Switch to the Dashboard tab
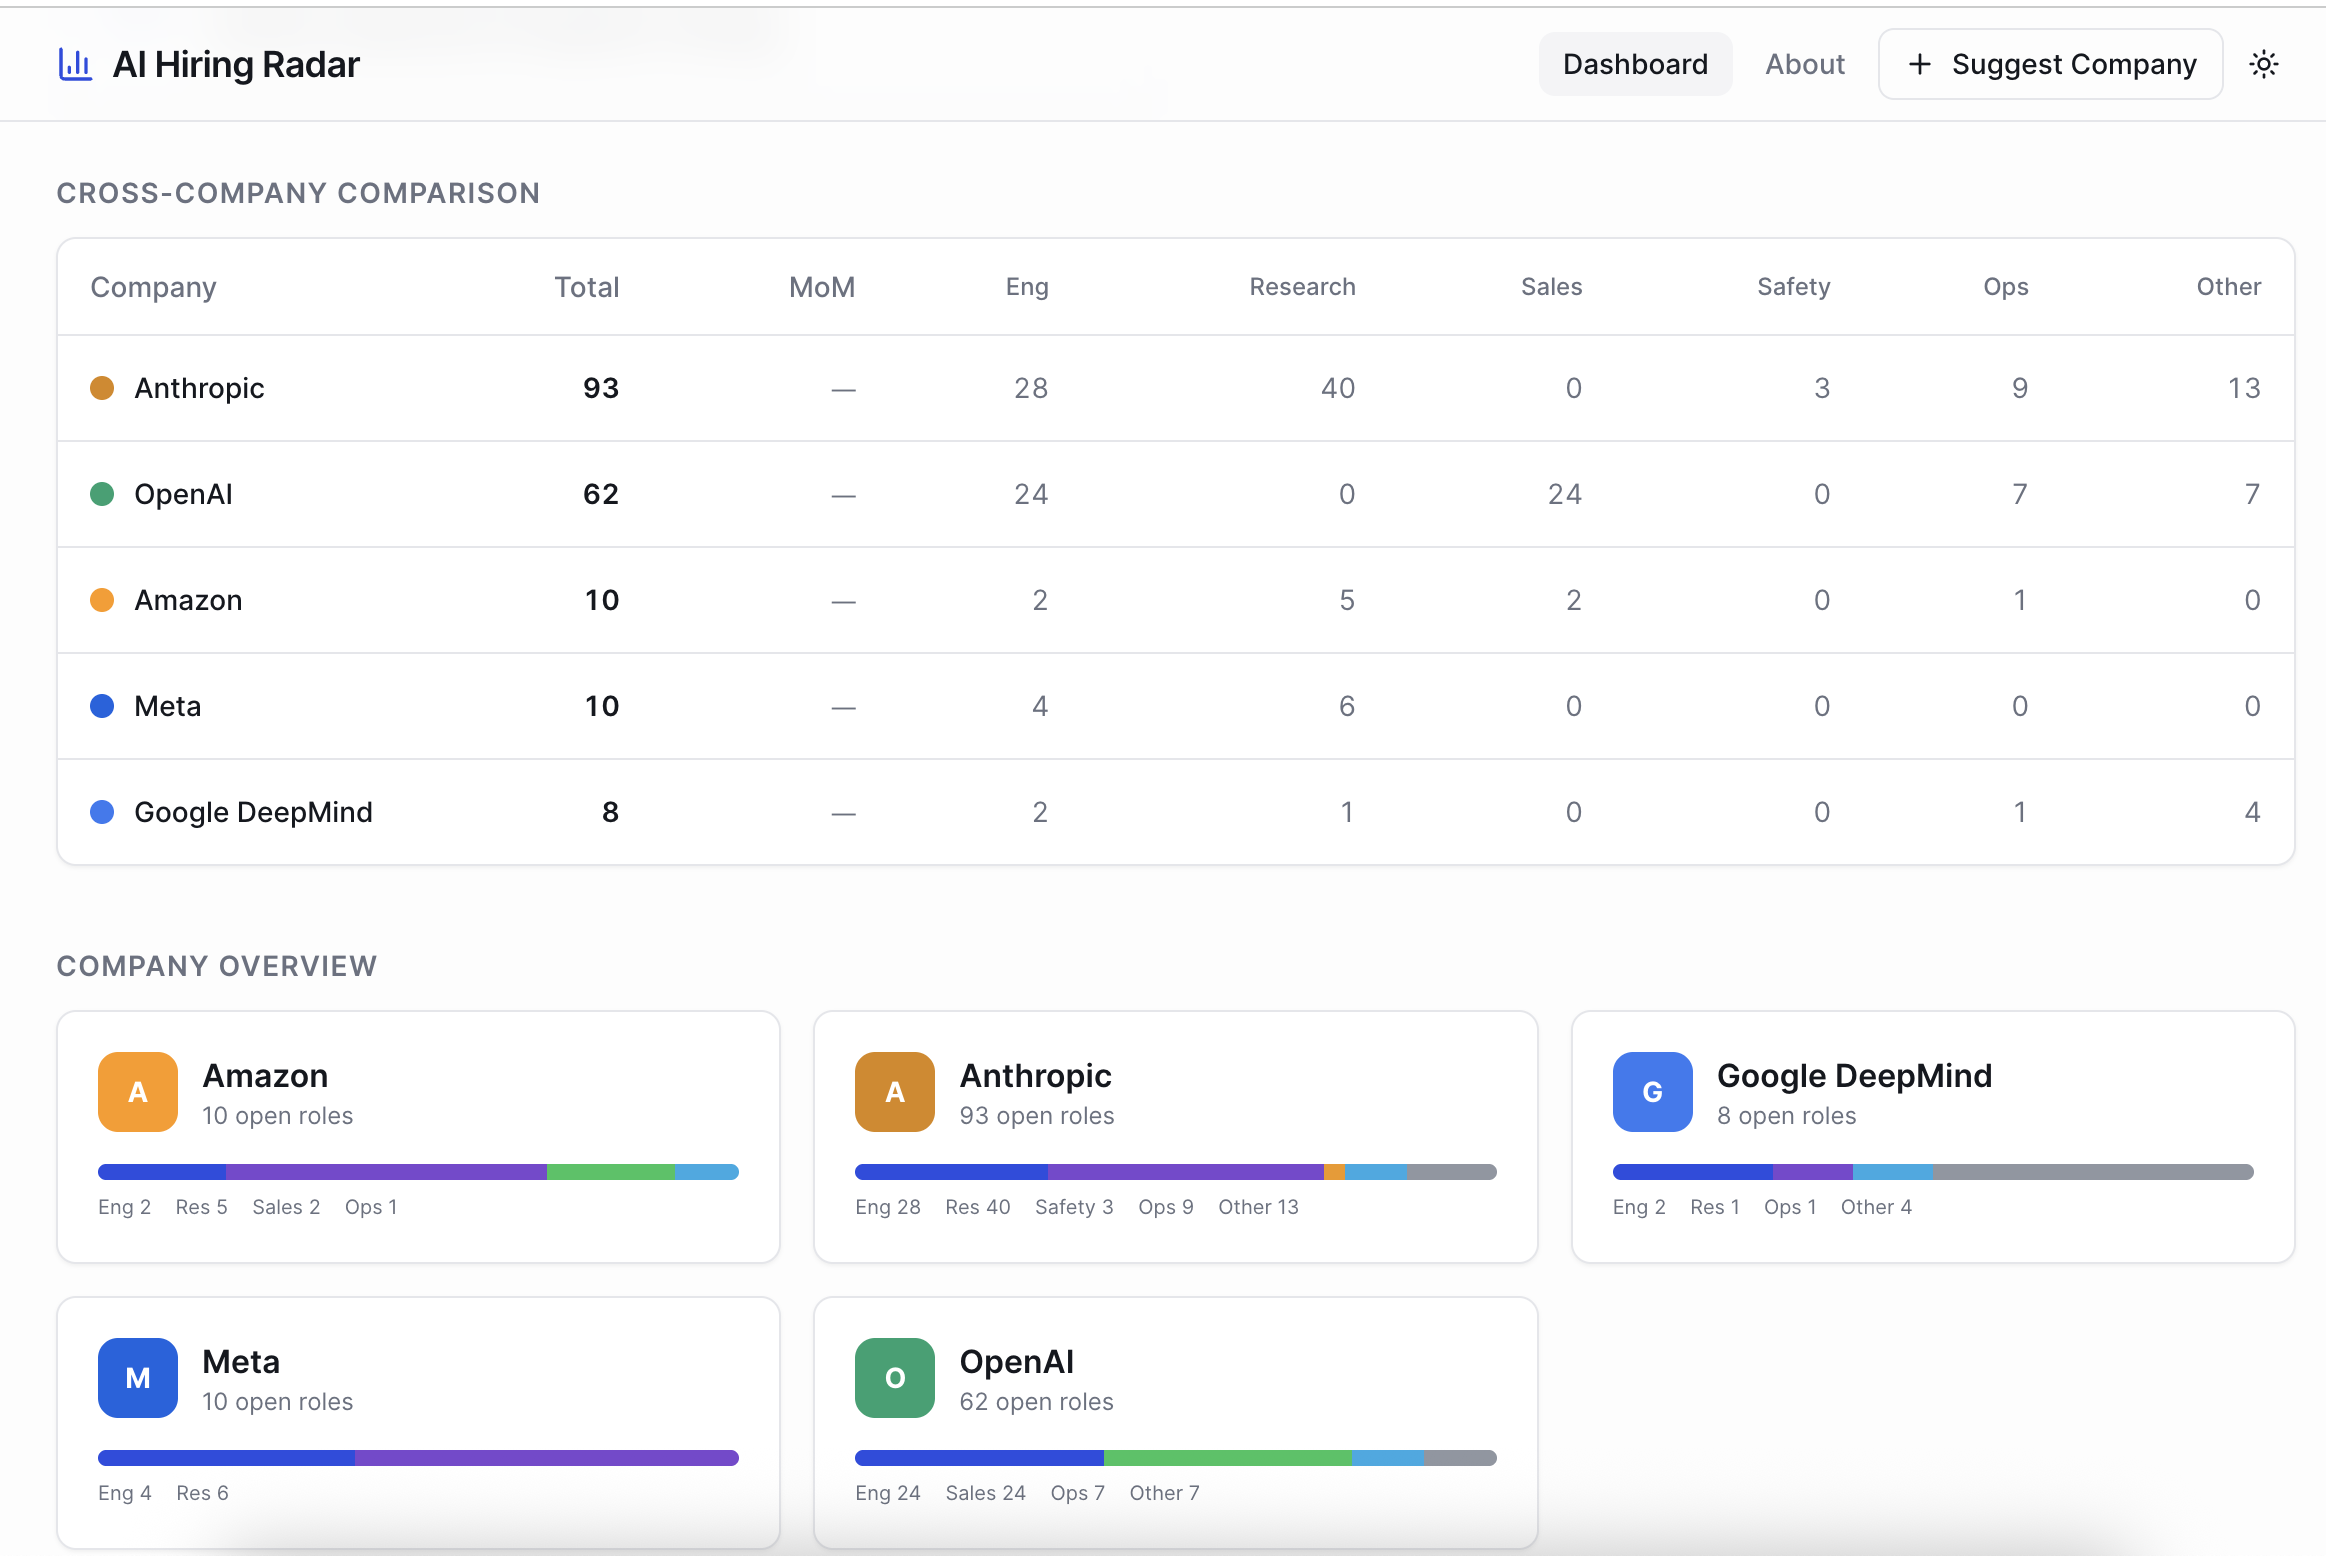Screen dimensions: 2326x1556 click(x=1635, y=63)
